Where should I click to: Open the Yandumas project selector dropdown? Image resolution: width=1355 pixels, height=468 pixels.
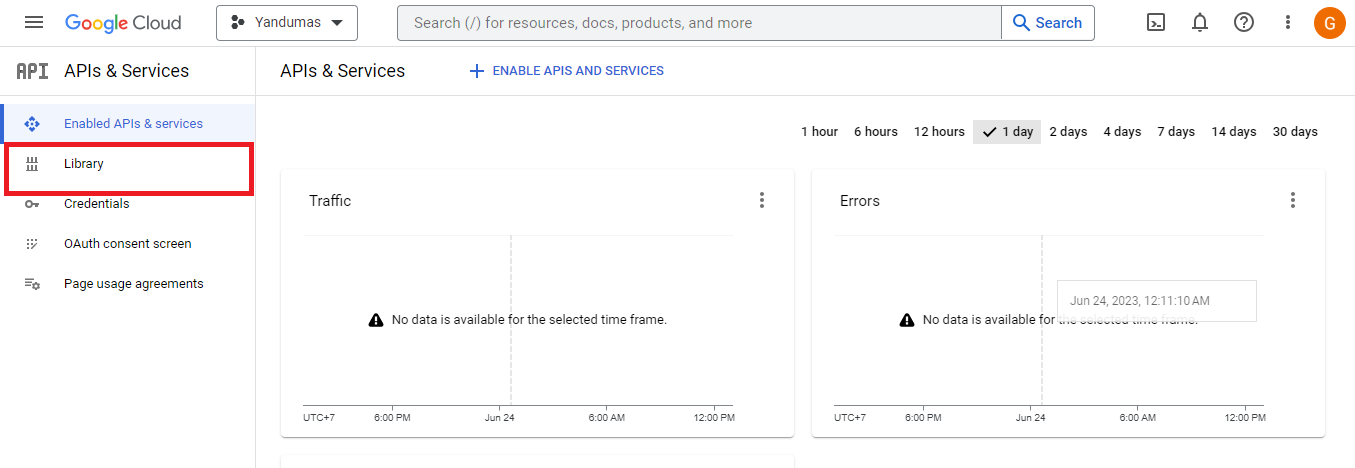pos(287,22)
